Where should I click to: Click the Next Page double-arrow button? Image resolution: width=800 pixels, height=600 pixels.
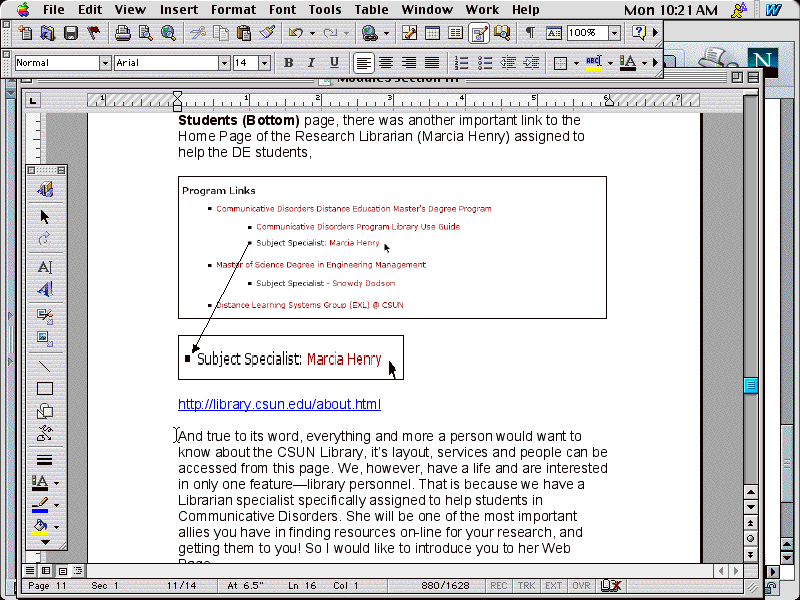pyautogui.click(x=751, y=554)
